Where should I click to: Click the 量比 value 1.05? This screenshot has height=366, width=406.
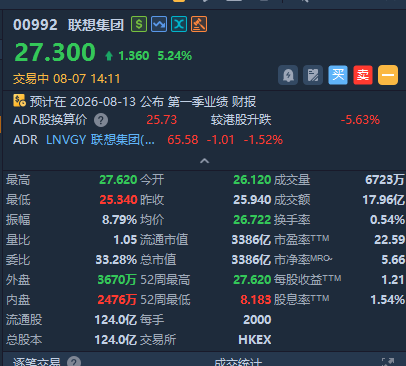125,240
